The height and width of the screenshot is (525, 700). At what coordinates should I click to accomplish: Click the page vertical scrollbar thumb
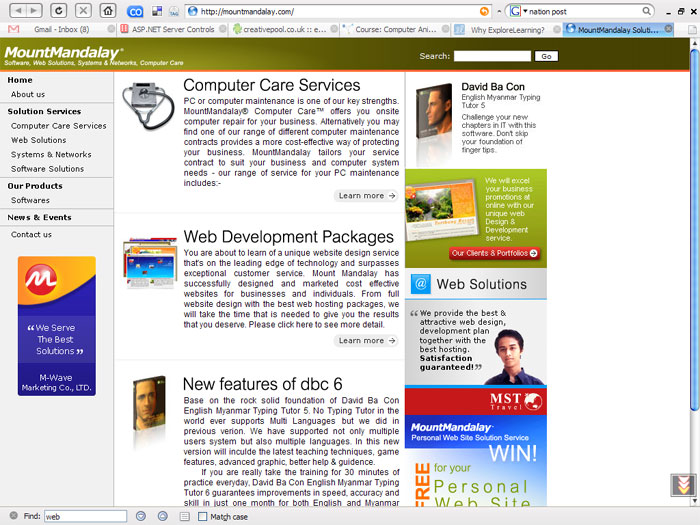pyautogui.click(x=694, y=230)
